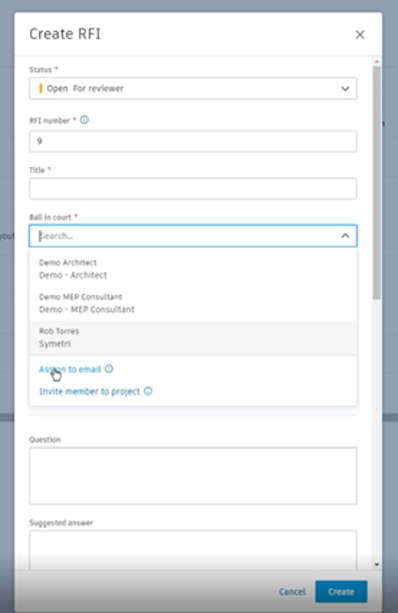Click info icon beside Invite member to project
Screen dimensions: 398x613
pos(148,391)
